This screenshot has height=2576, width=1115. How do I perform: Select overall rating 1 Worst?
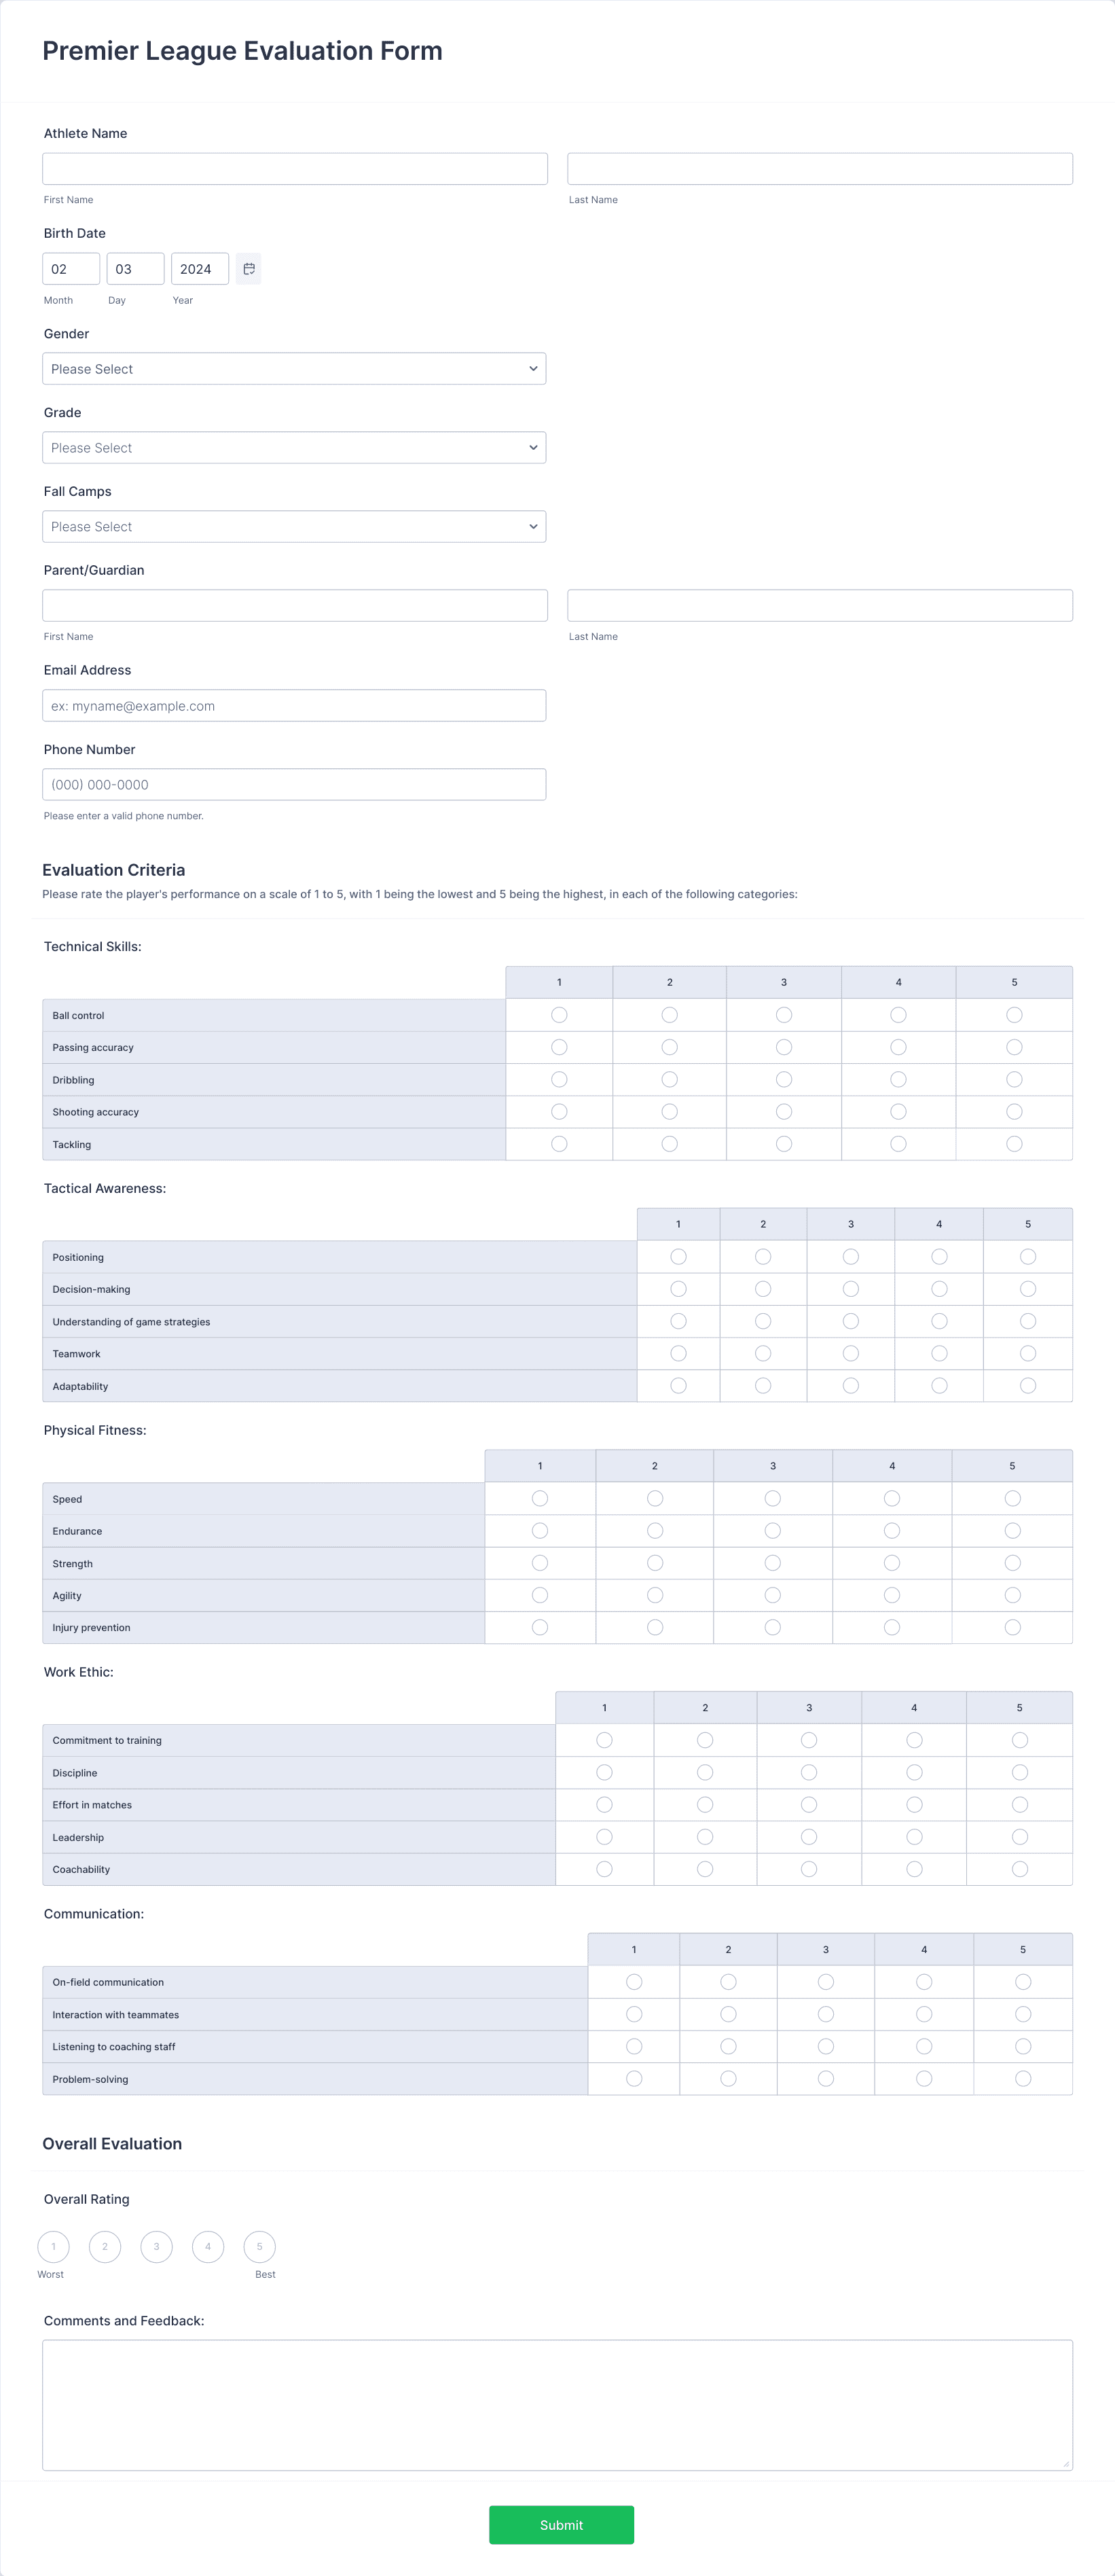(x=53, y=2247)
